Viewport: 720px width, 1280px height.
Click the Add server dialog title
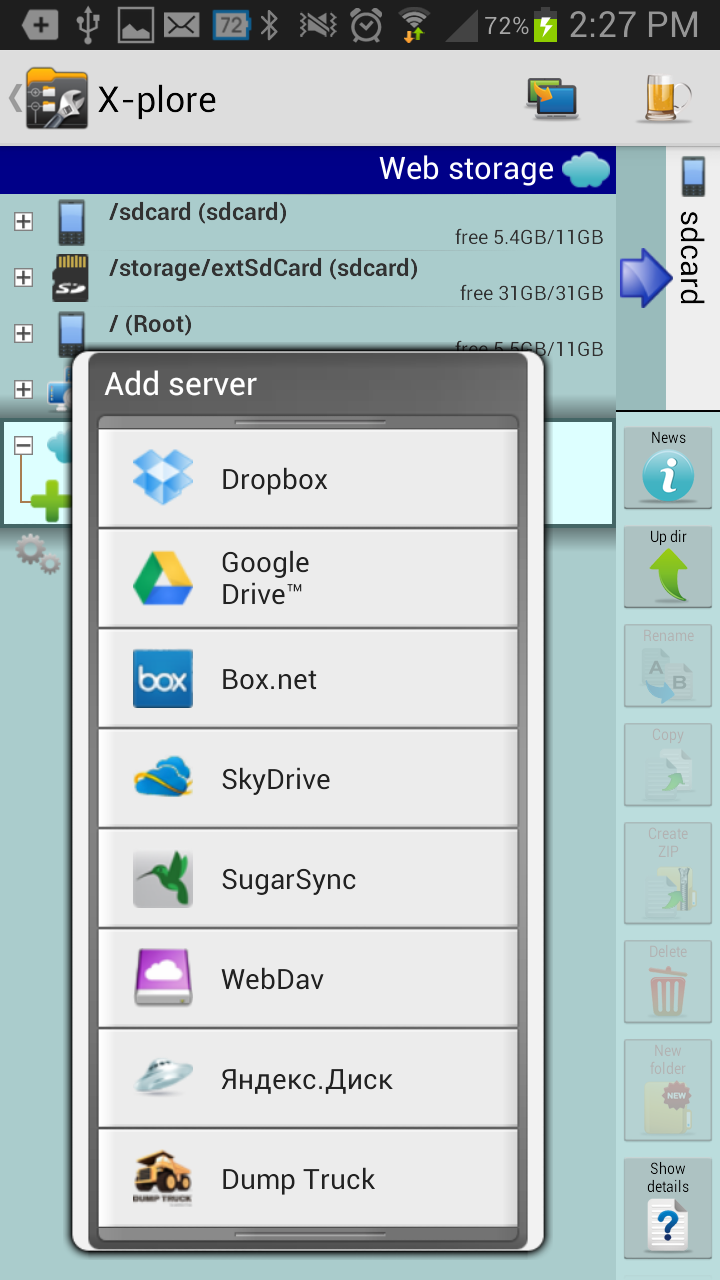point(181,384)
